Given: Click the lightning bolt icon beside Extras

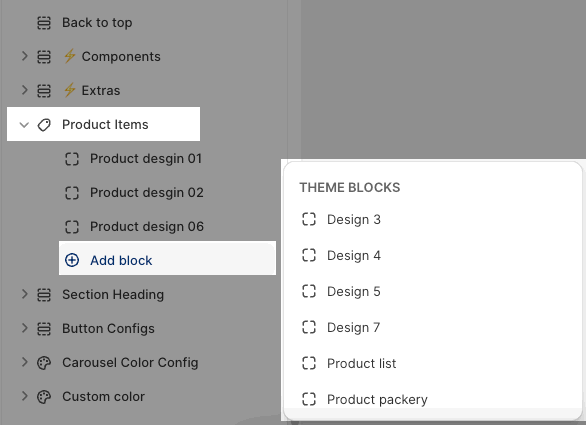Looking at the screenshot, I should coord(70,90).
